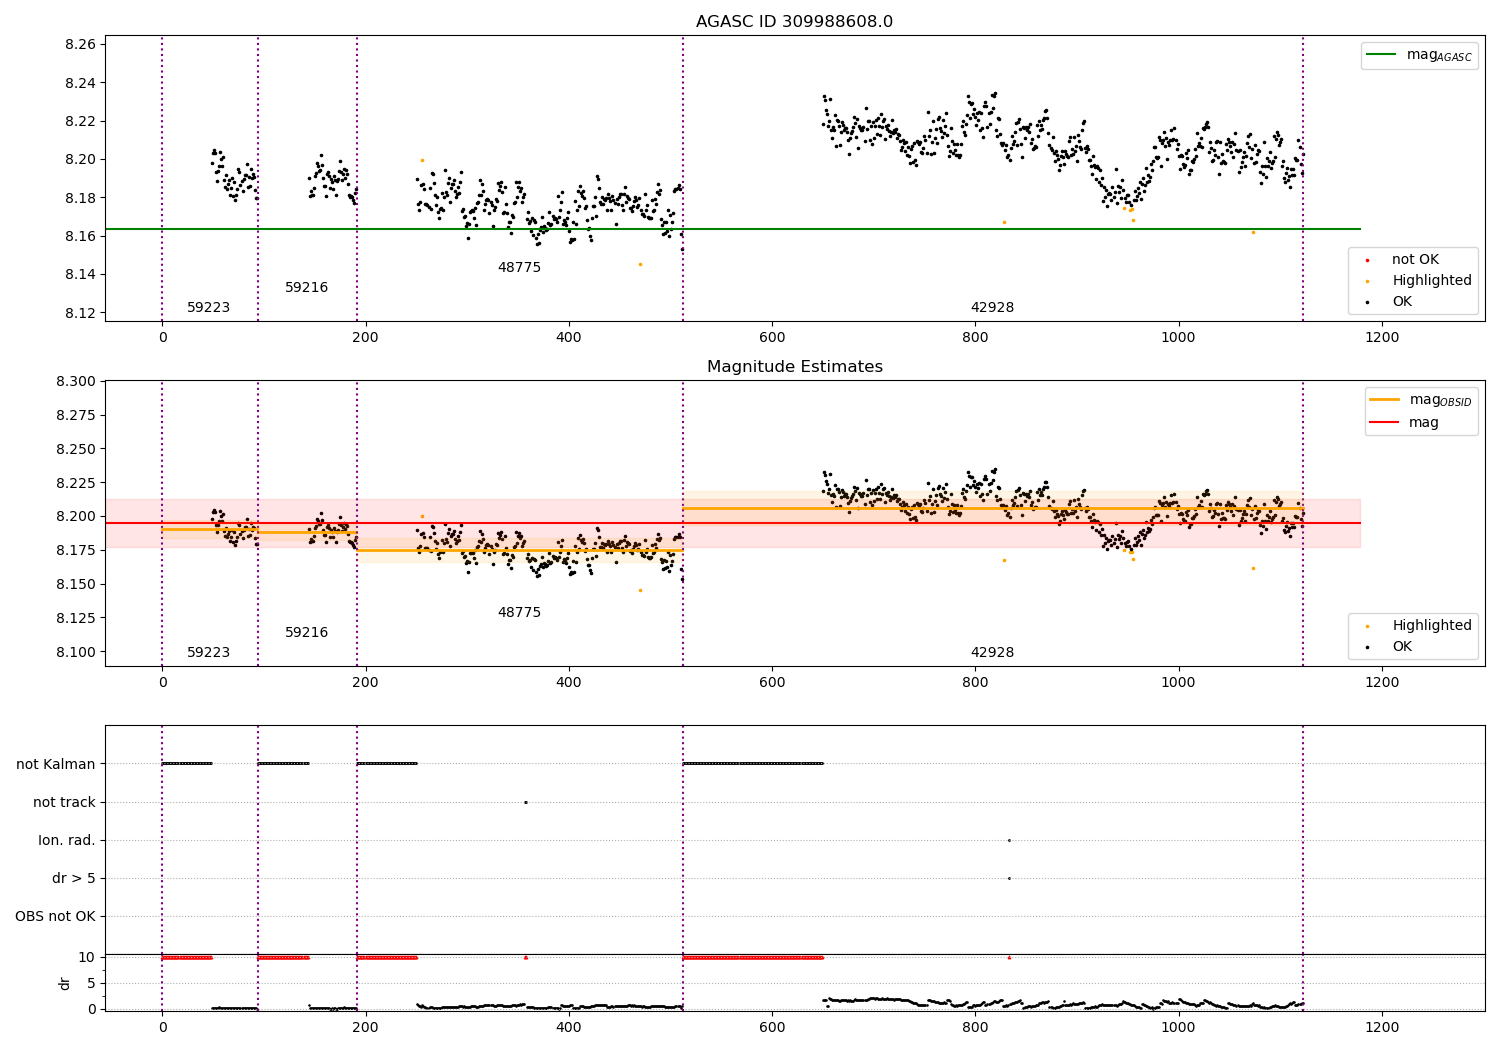Click obsid label 59223 in top plot
1500x1050 pixels.
(208, 307)
